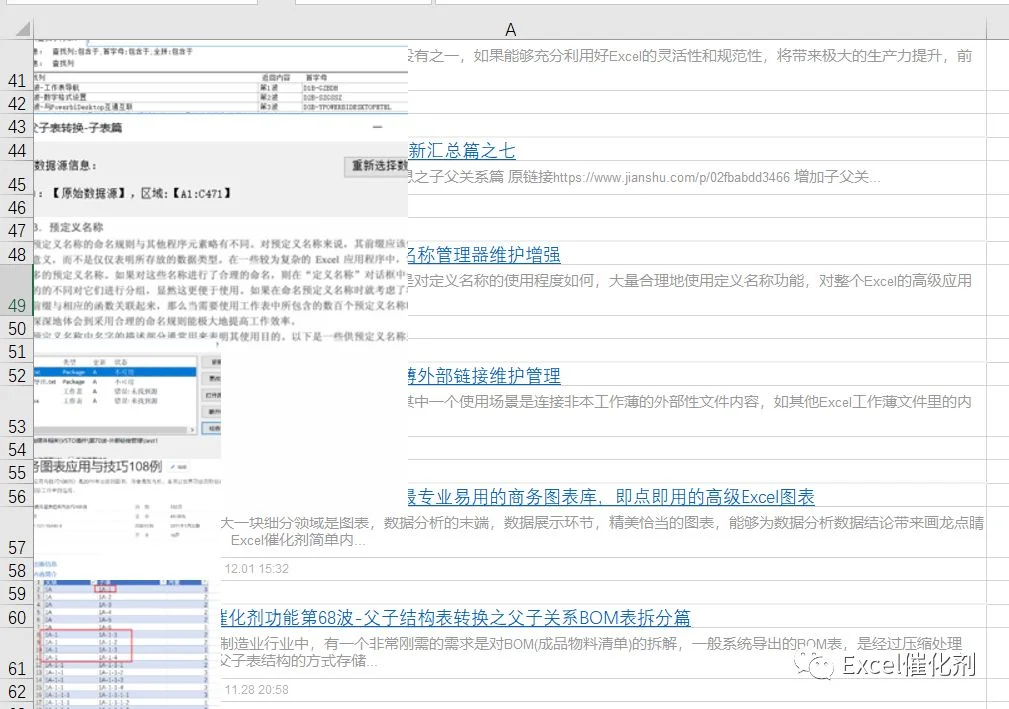The width and height of the screenshot is (1009, 709).
Task: Select the cell showing "11.28 20:58"
Action: [x=257, y=690]
